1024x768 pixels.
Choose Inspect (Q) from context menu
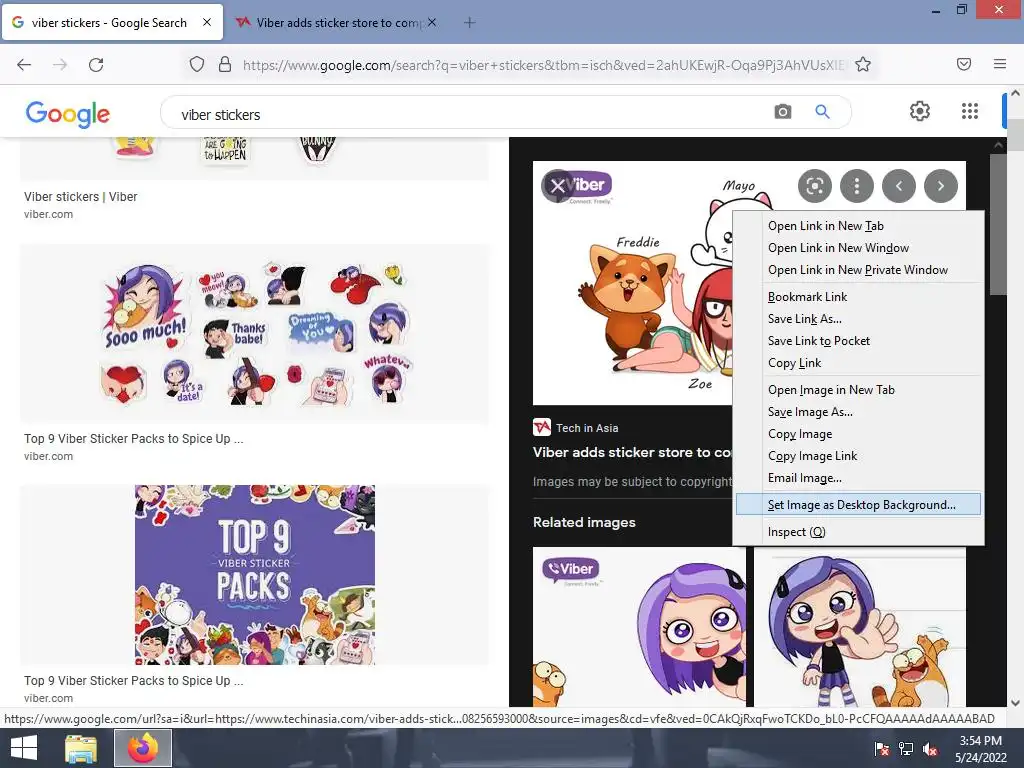858,532
